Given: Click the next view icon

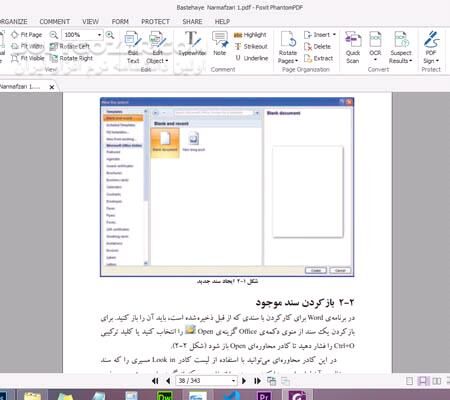Looking at the screenshot, I should point(286,381).
